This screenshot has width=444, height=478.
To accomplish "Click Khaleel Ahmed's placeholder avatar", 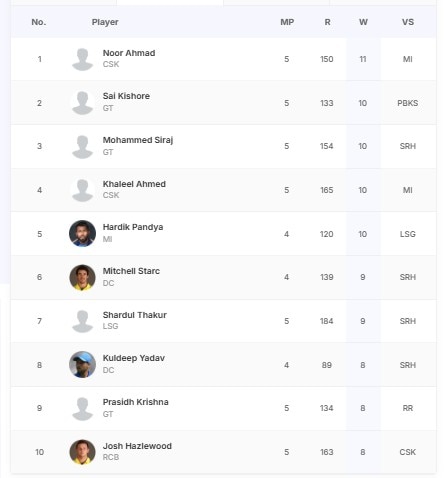I will point(82,190).
